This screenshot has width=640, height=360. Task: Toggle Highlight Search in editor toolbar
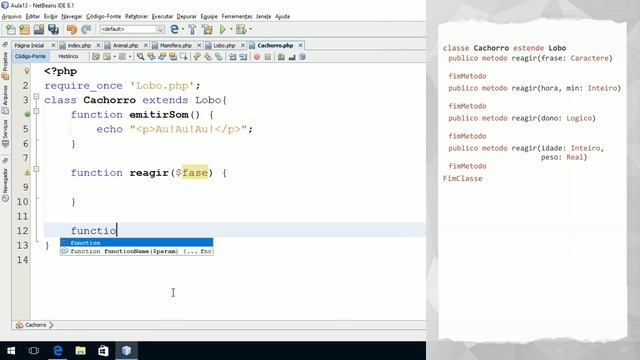[x=173, y=57]
